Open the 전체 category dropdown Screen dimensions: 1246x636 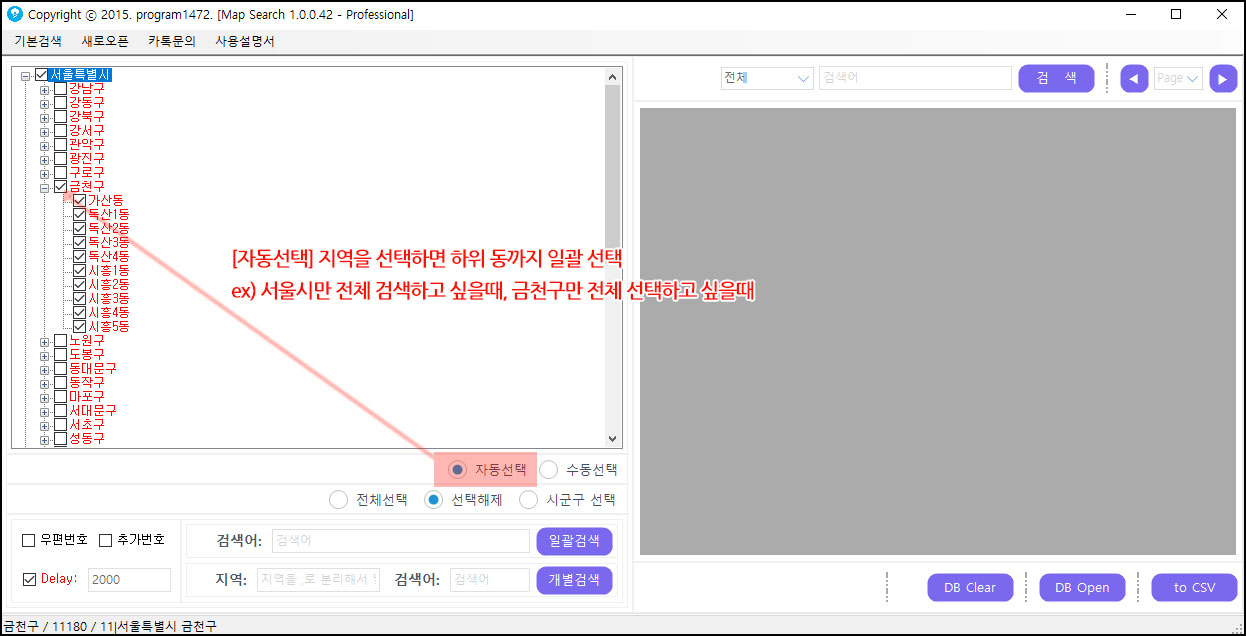tap(767, 78)
